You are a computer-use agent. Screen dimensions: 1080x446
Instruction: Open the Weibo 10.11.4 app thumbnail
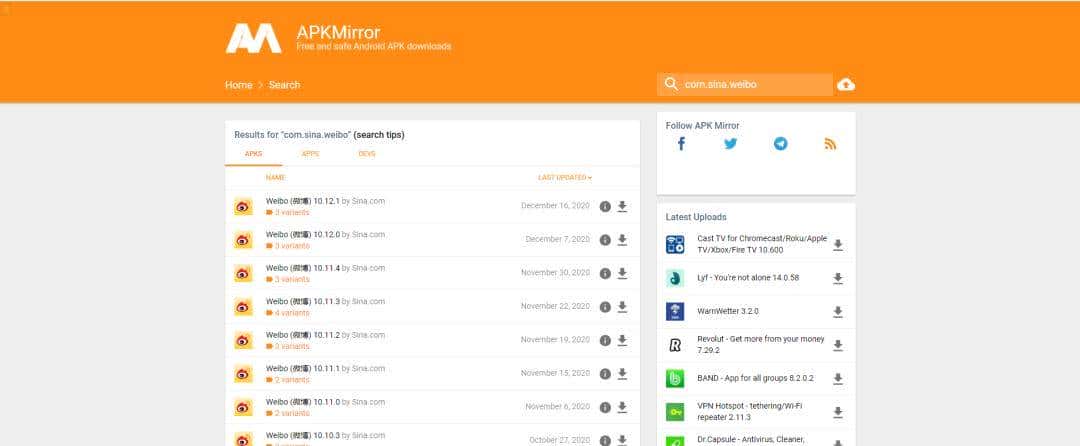(x=243, y=273)
